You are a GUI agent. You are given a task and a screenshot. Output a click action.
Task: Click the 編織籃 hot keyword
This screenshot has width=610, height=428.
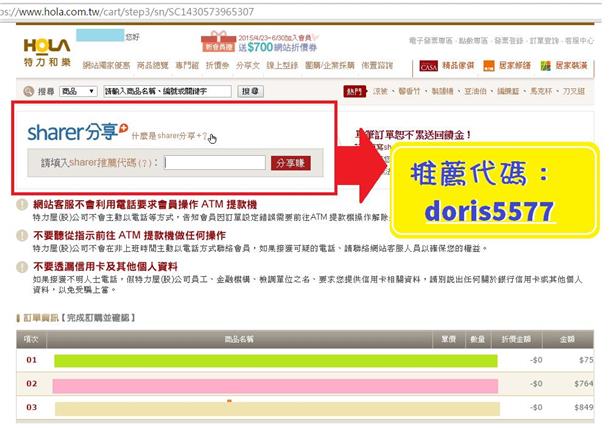[508, 91]
